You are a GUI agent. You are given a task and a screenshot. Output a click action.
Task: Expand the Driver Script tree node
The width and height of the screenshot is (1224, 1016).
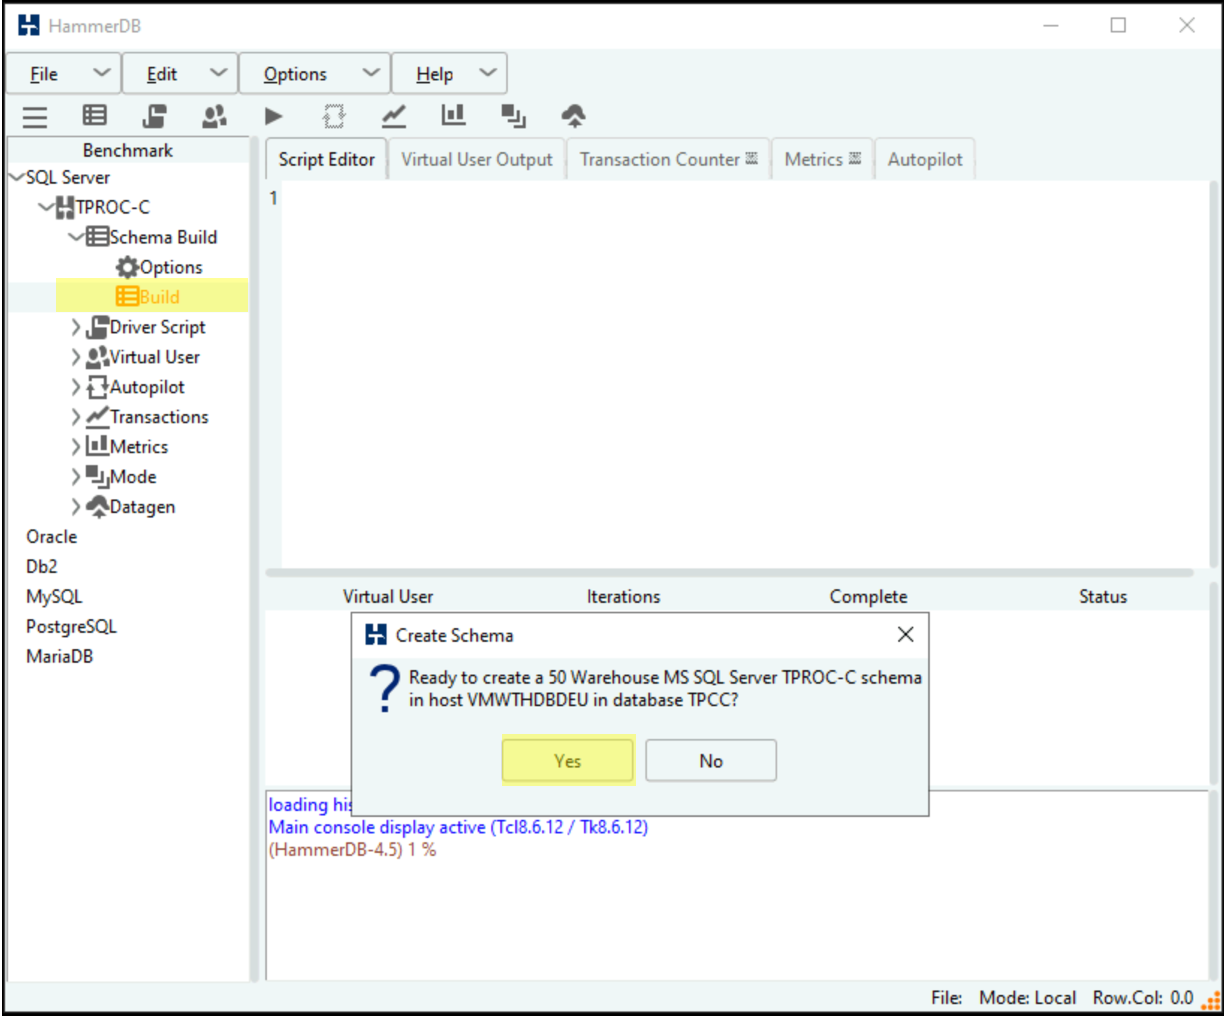point(76,327)
